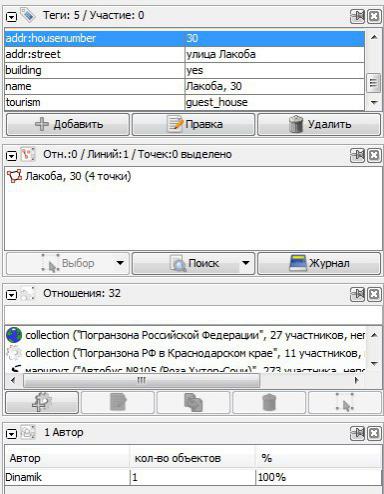The width and height of the screenshot is (384, 494).
Task: Pin the selection panel (Отн.:0 / Линий:1)
Action: coord(357,155)
